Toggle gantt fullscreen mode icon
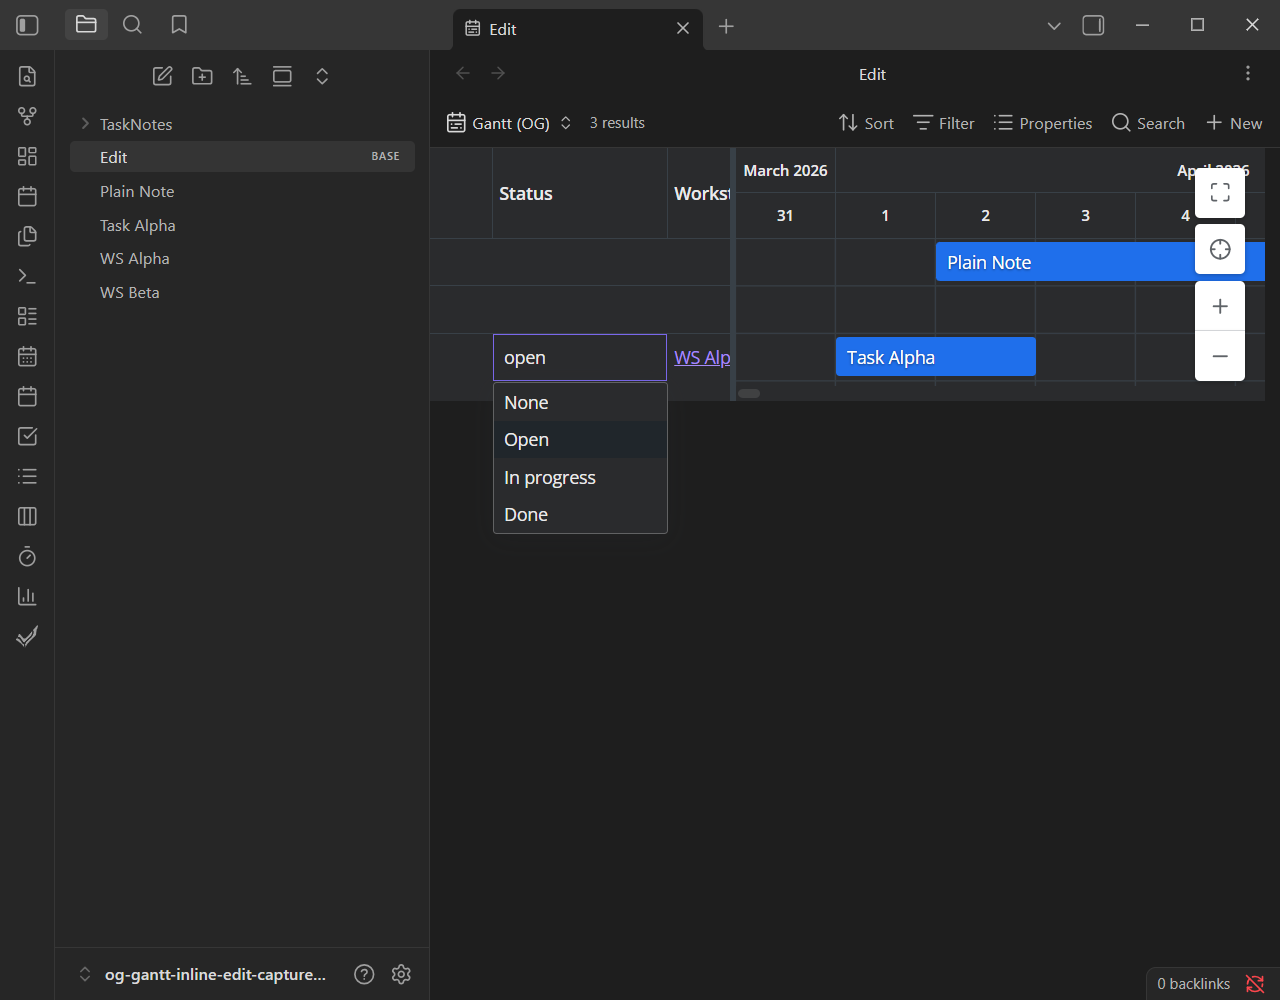1280x1000 pixels. (x=1220, y=193)
